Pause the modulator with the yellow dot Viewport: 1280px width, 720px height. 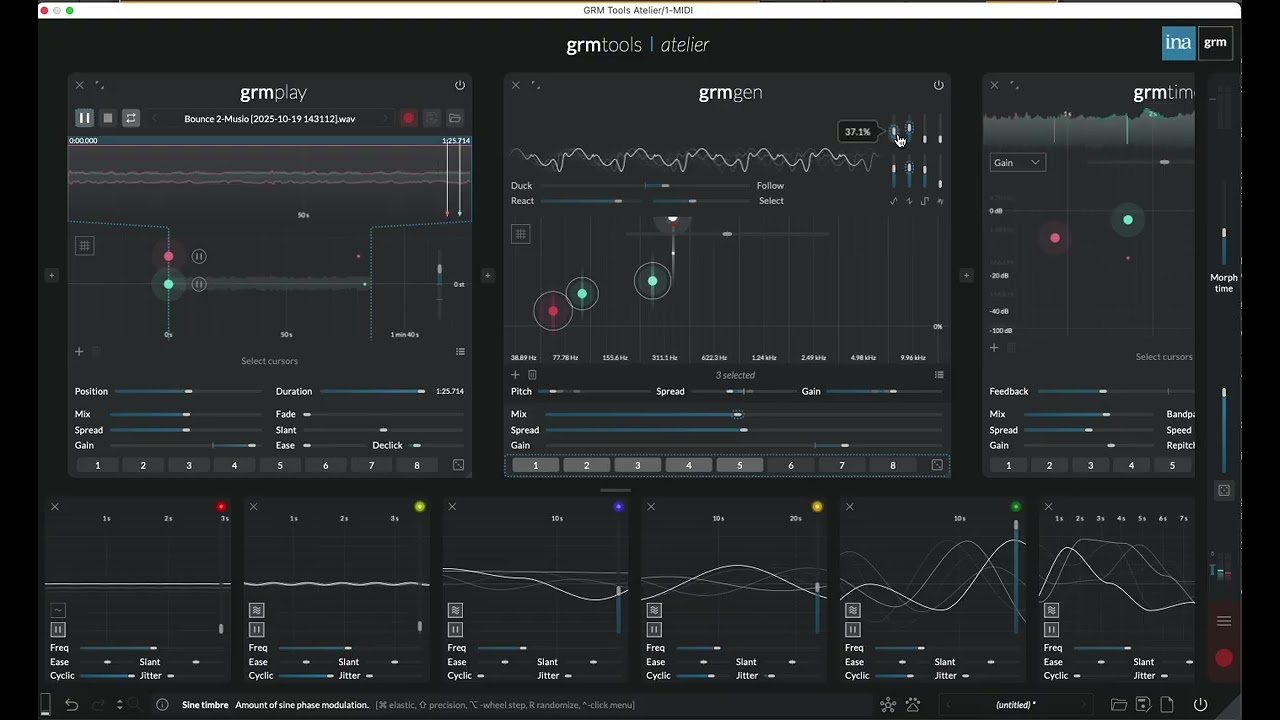(257, 629)
